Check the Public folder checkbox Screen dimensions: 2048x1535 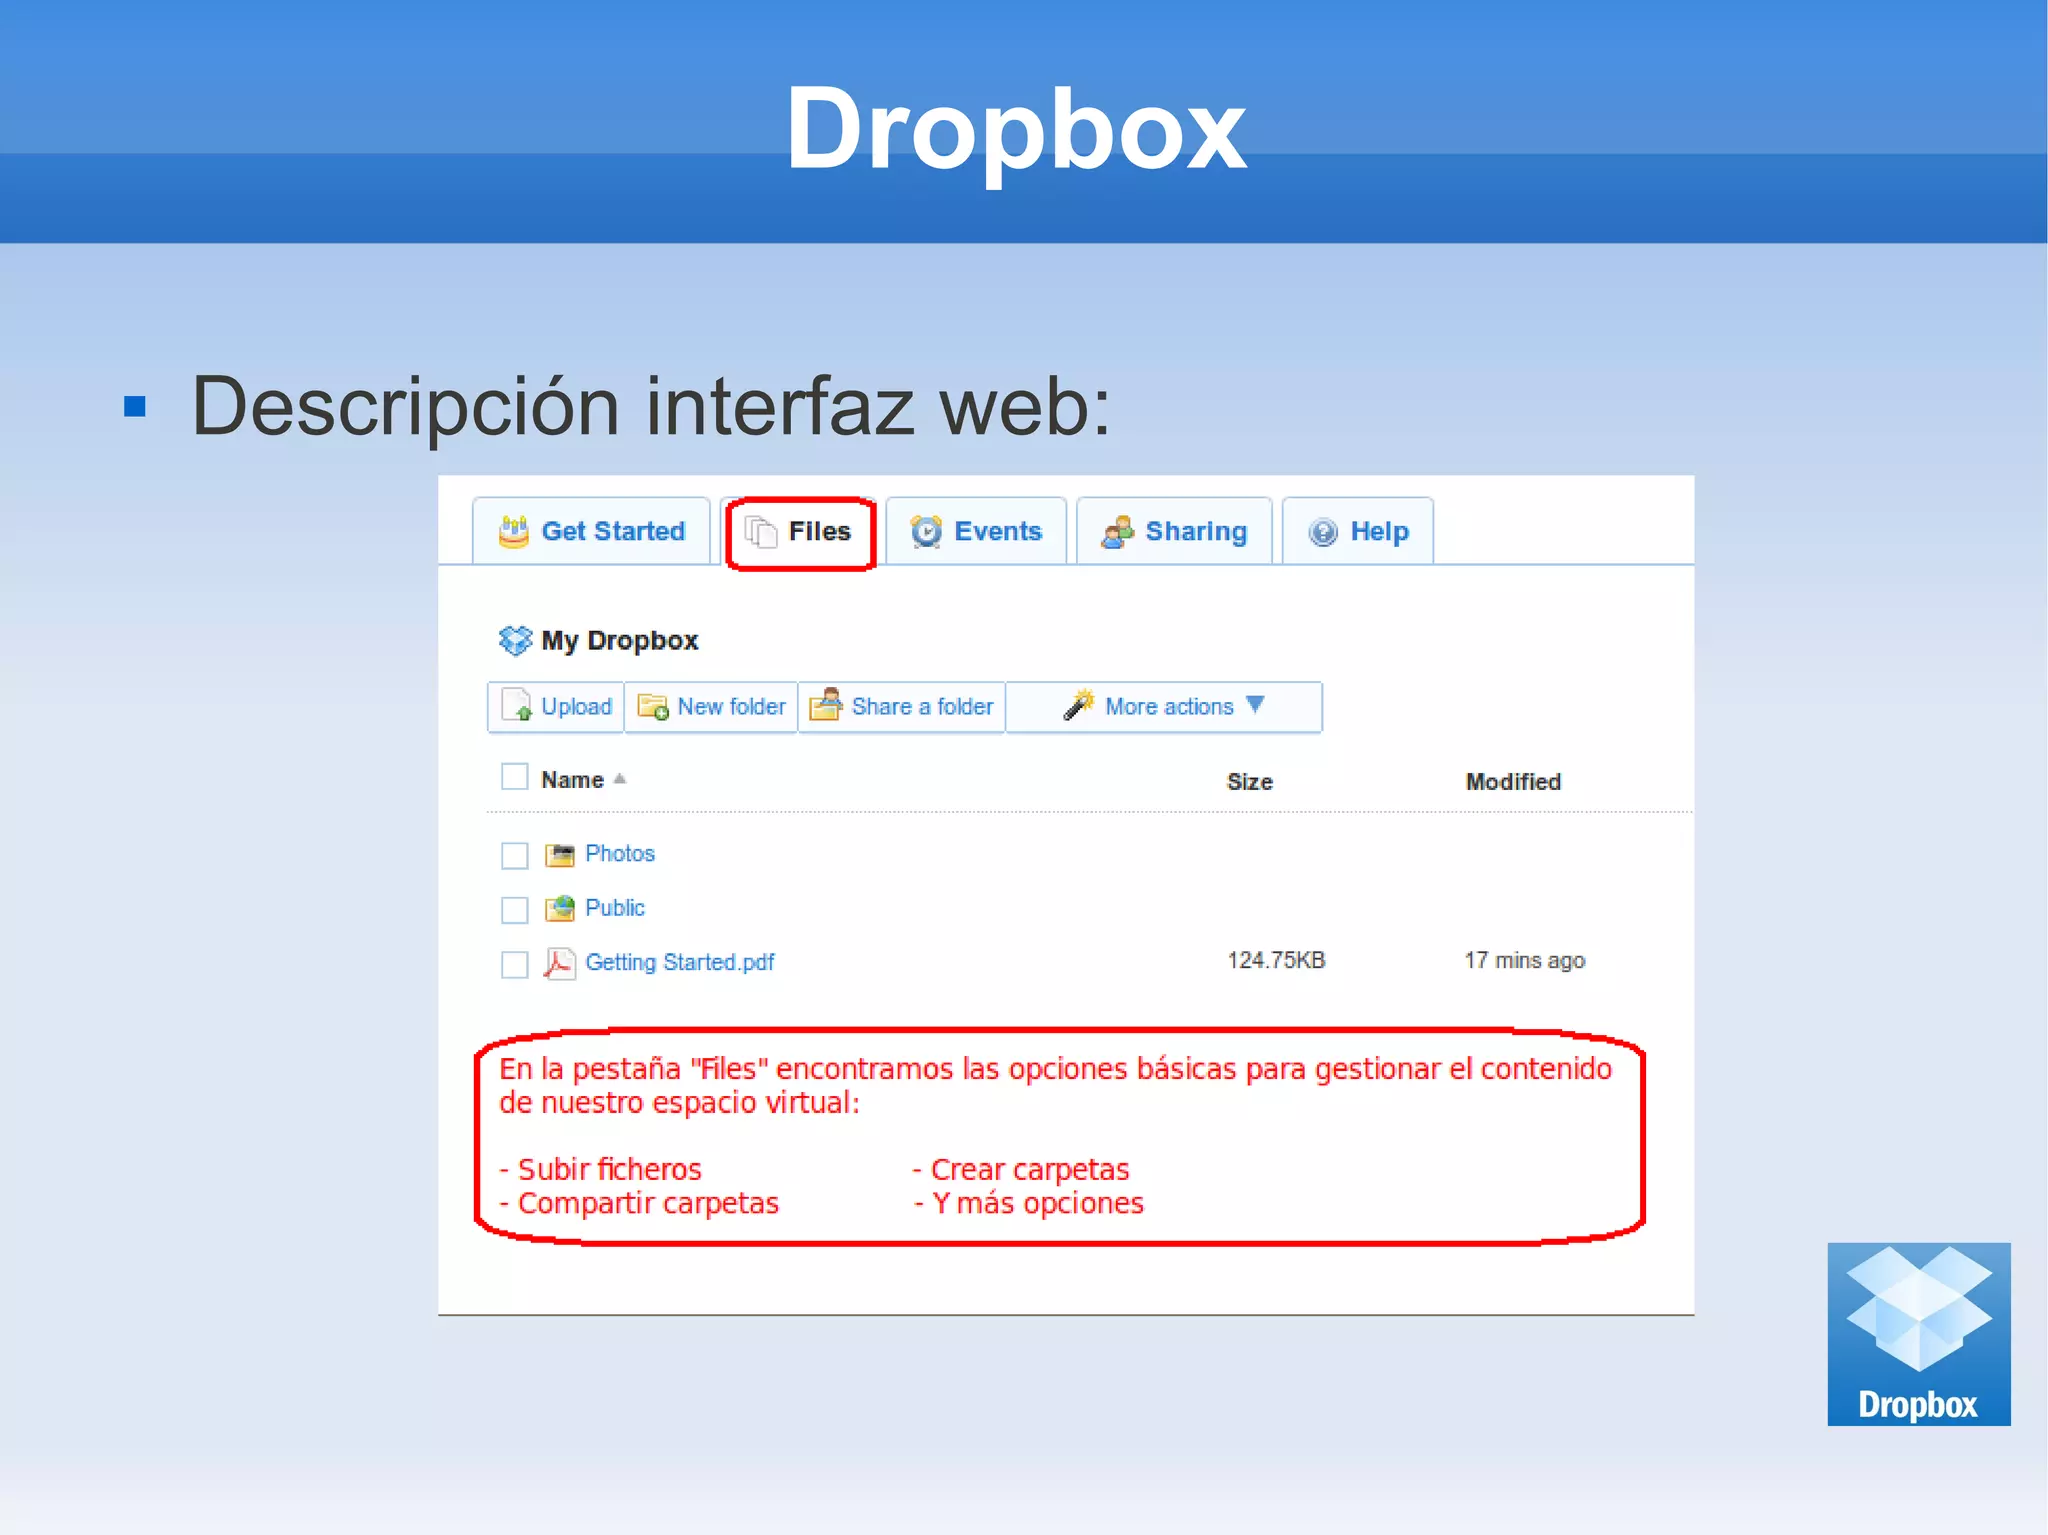[x=514, y=909]
